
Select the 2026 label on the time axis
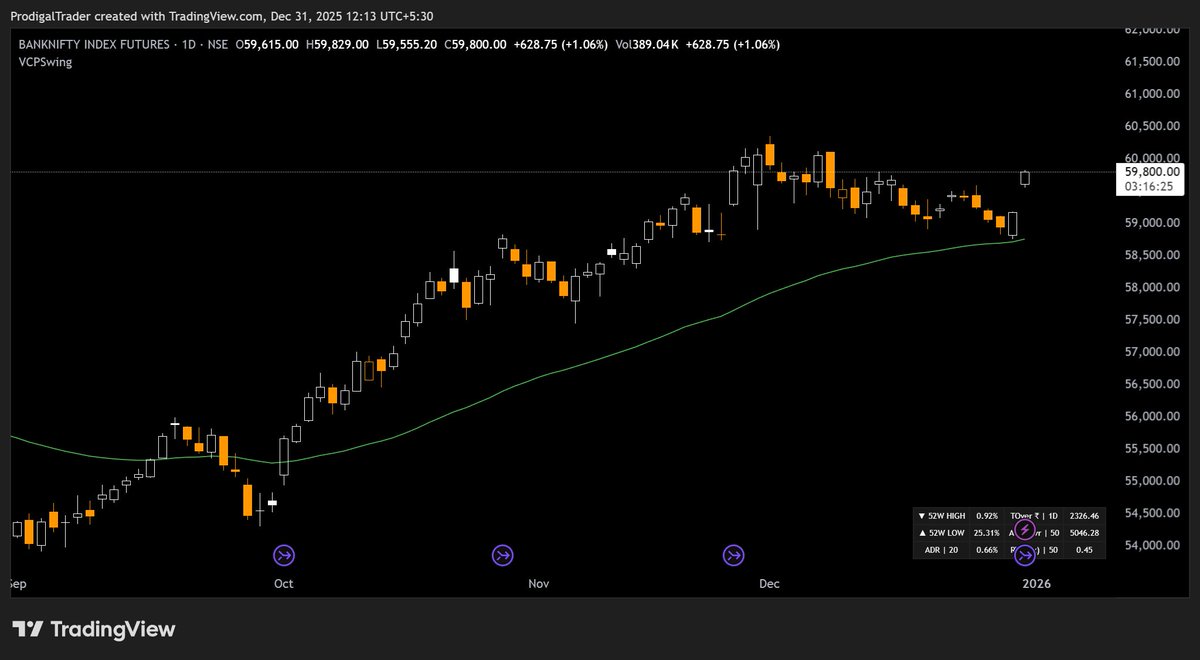pos(1036,583)
